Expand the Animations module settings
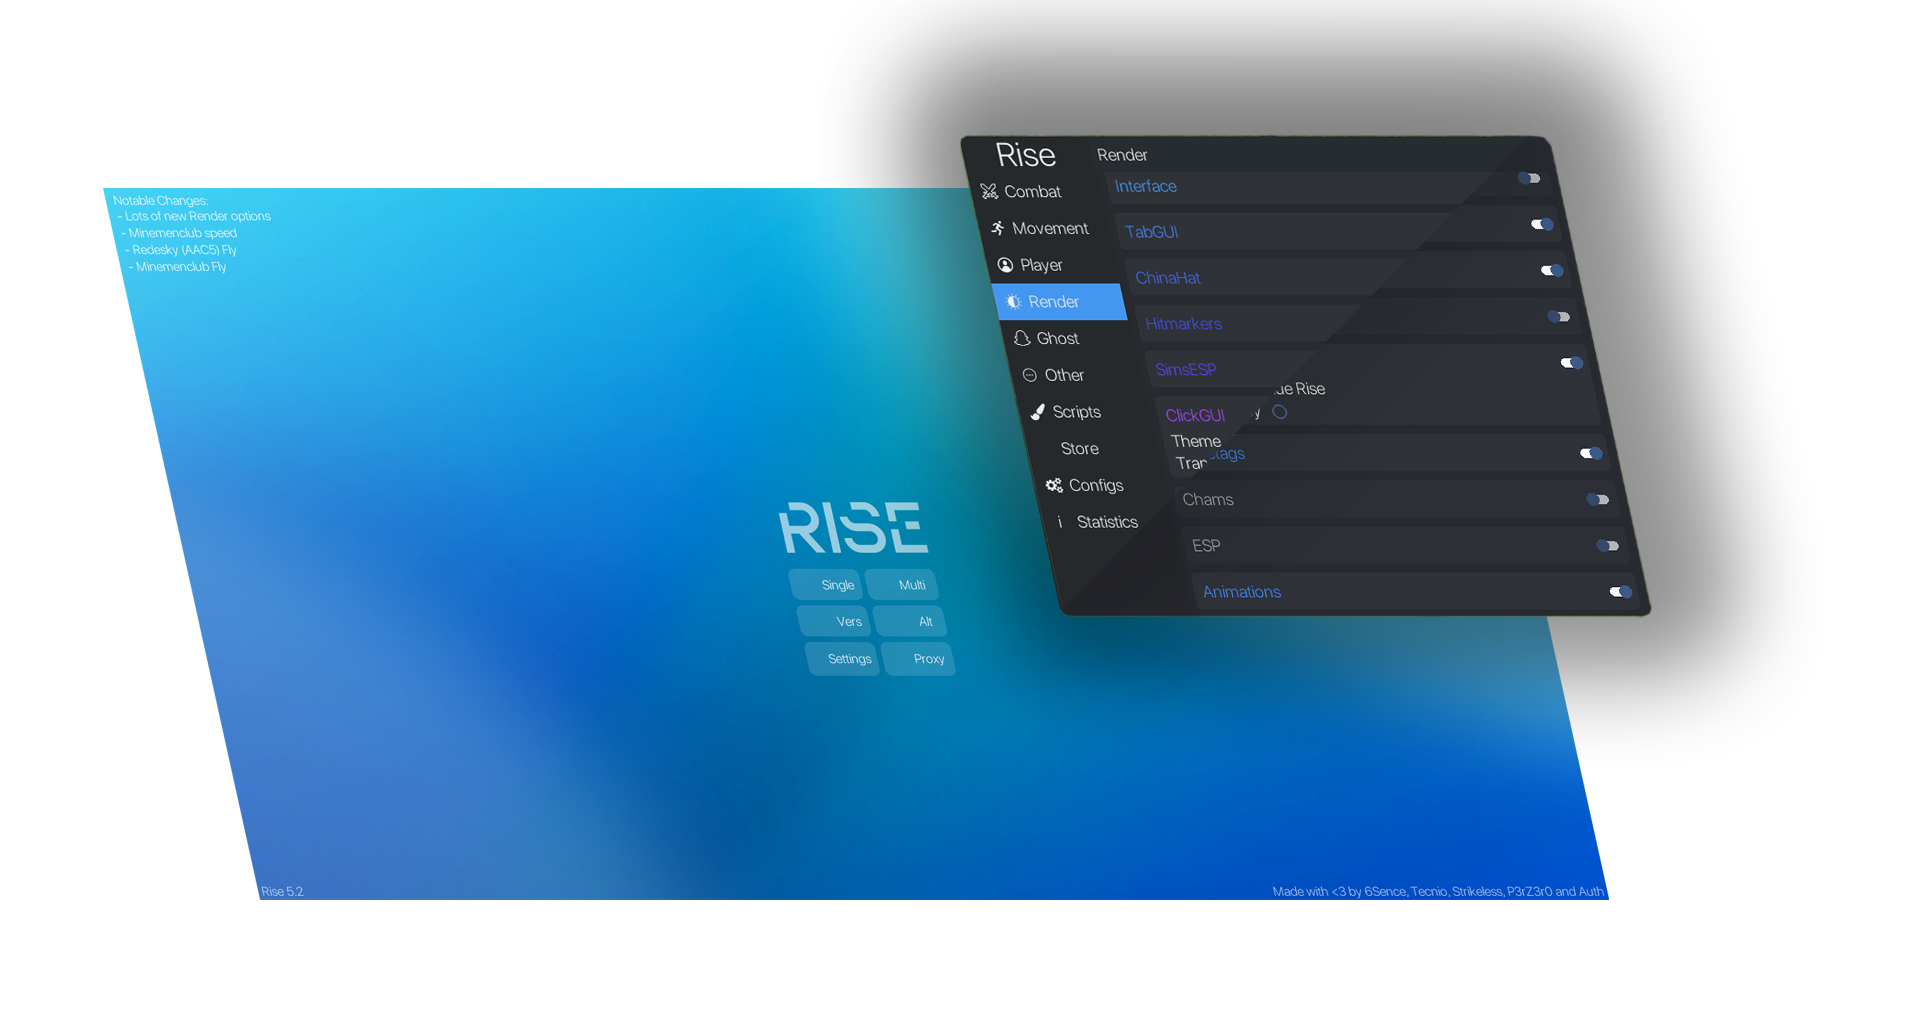The width and height of the screenshot is (1918, 1013). tap(1241, 591)
